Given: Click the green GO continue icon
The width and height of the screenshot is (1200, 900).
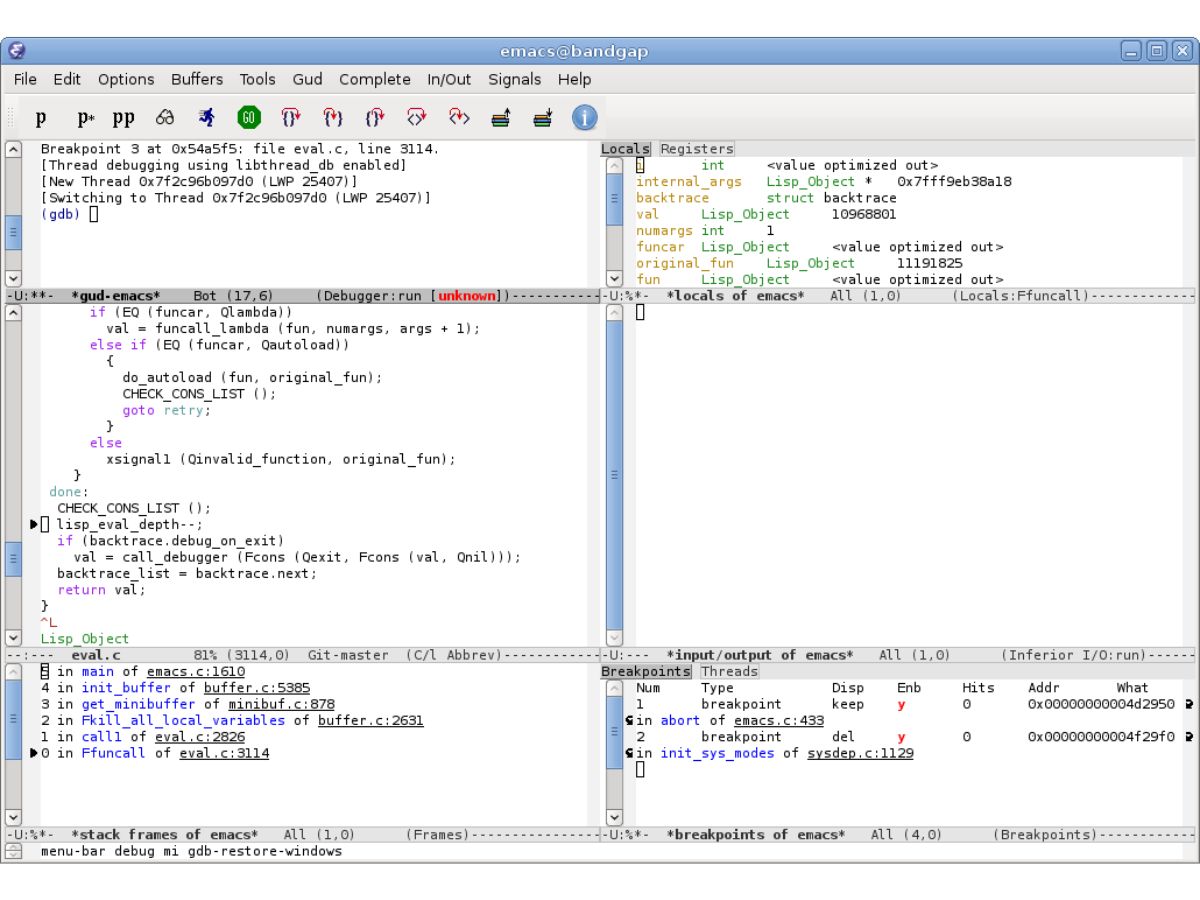Looking at the screenshot, I should 249,118.
